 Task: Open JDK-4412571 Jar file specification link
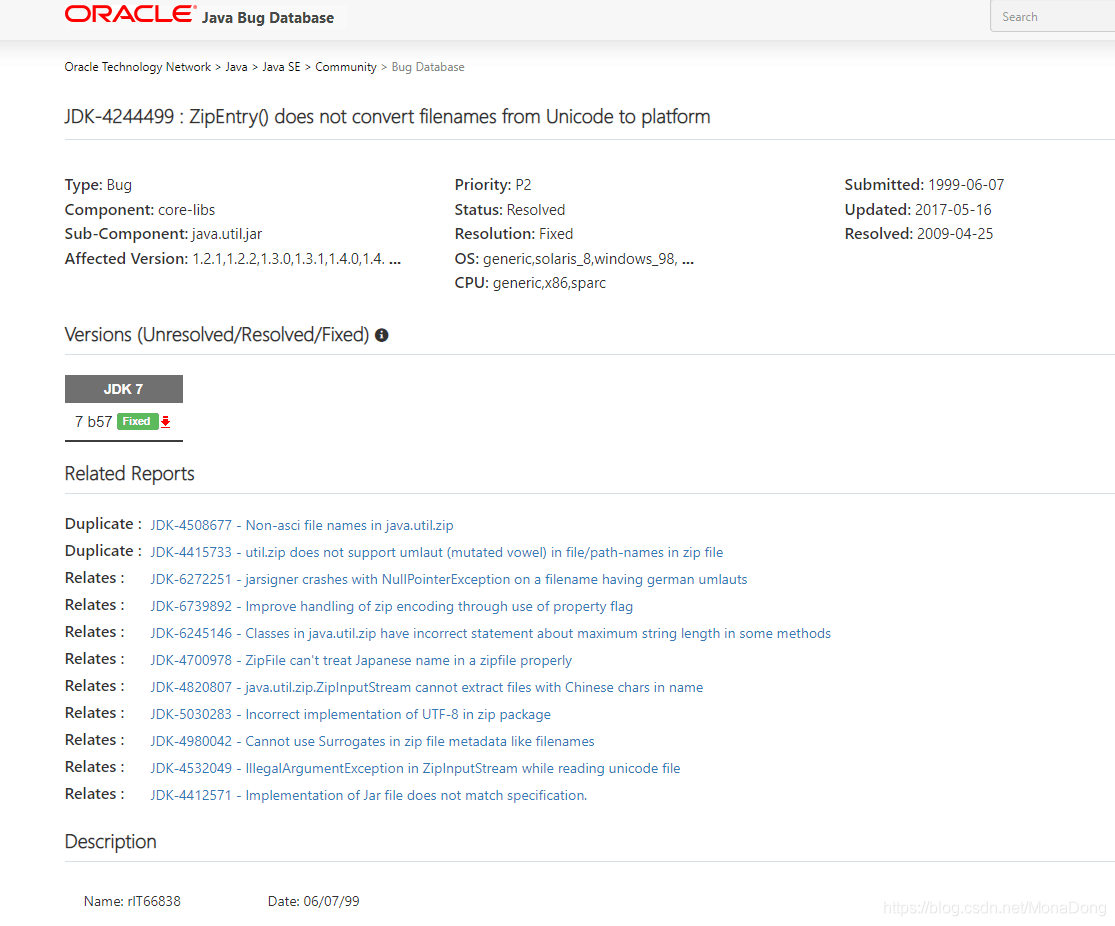tap(368, 796)
